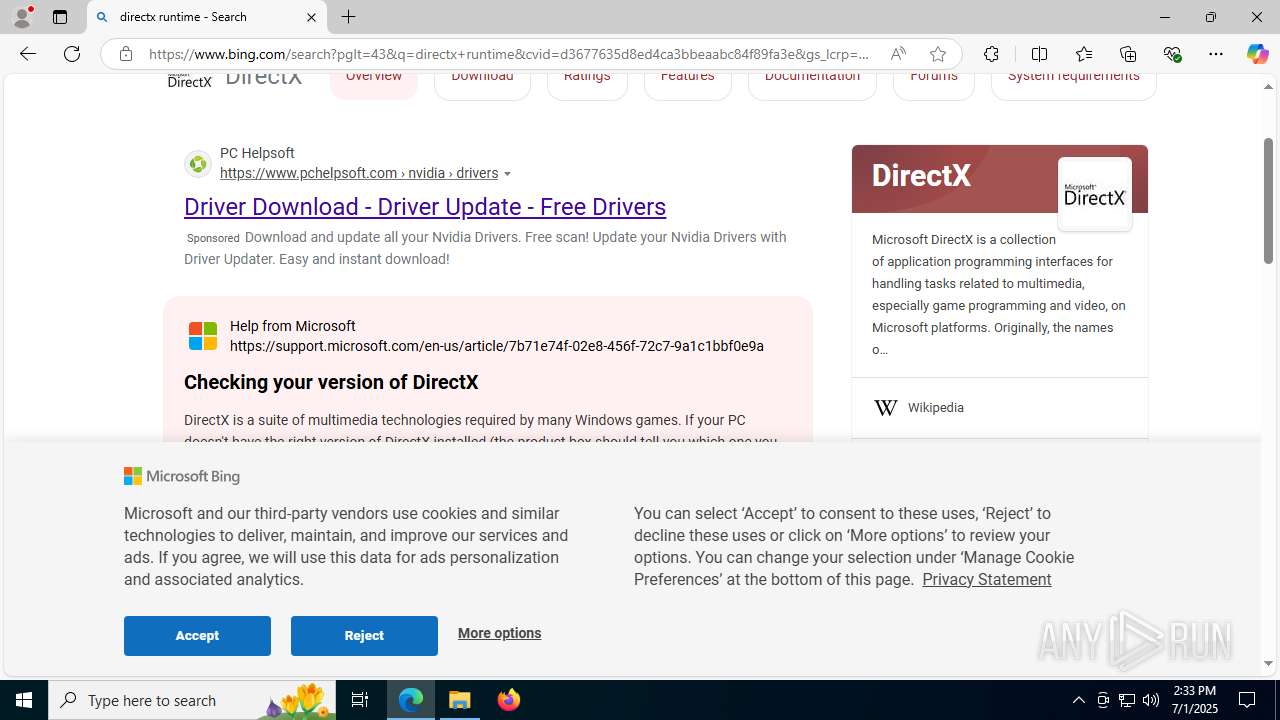Open Firefox taskbar icon
The width and height of the screenshot is (1280, 720).
(509, 700)
